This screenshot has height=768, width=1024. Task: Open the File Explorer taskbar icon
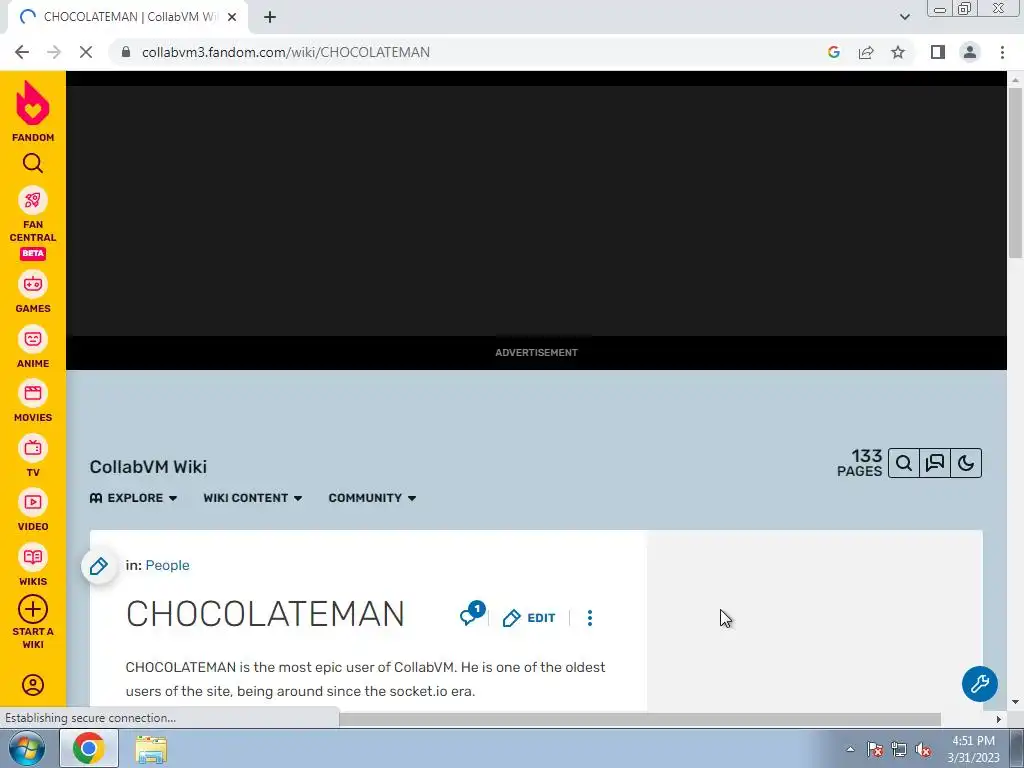coord(151,749)
